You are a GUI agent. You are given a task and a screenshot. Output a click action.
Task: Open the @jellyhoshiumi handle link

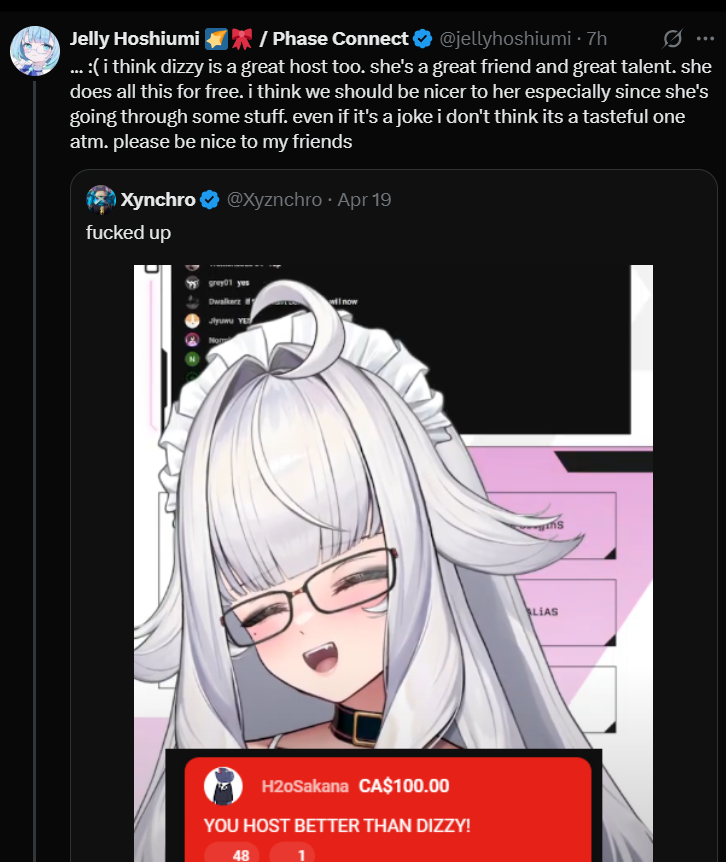pos(505,38)
